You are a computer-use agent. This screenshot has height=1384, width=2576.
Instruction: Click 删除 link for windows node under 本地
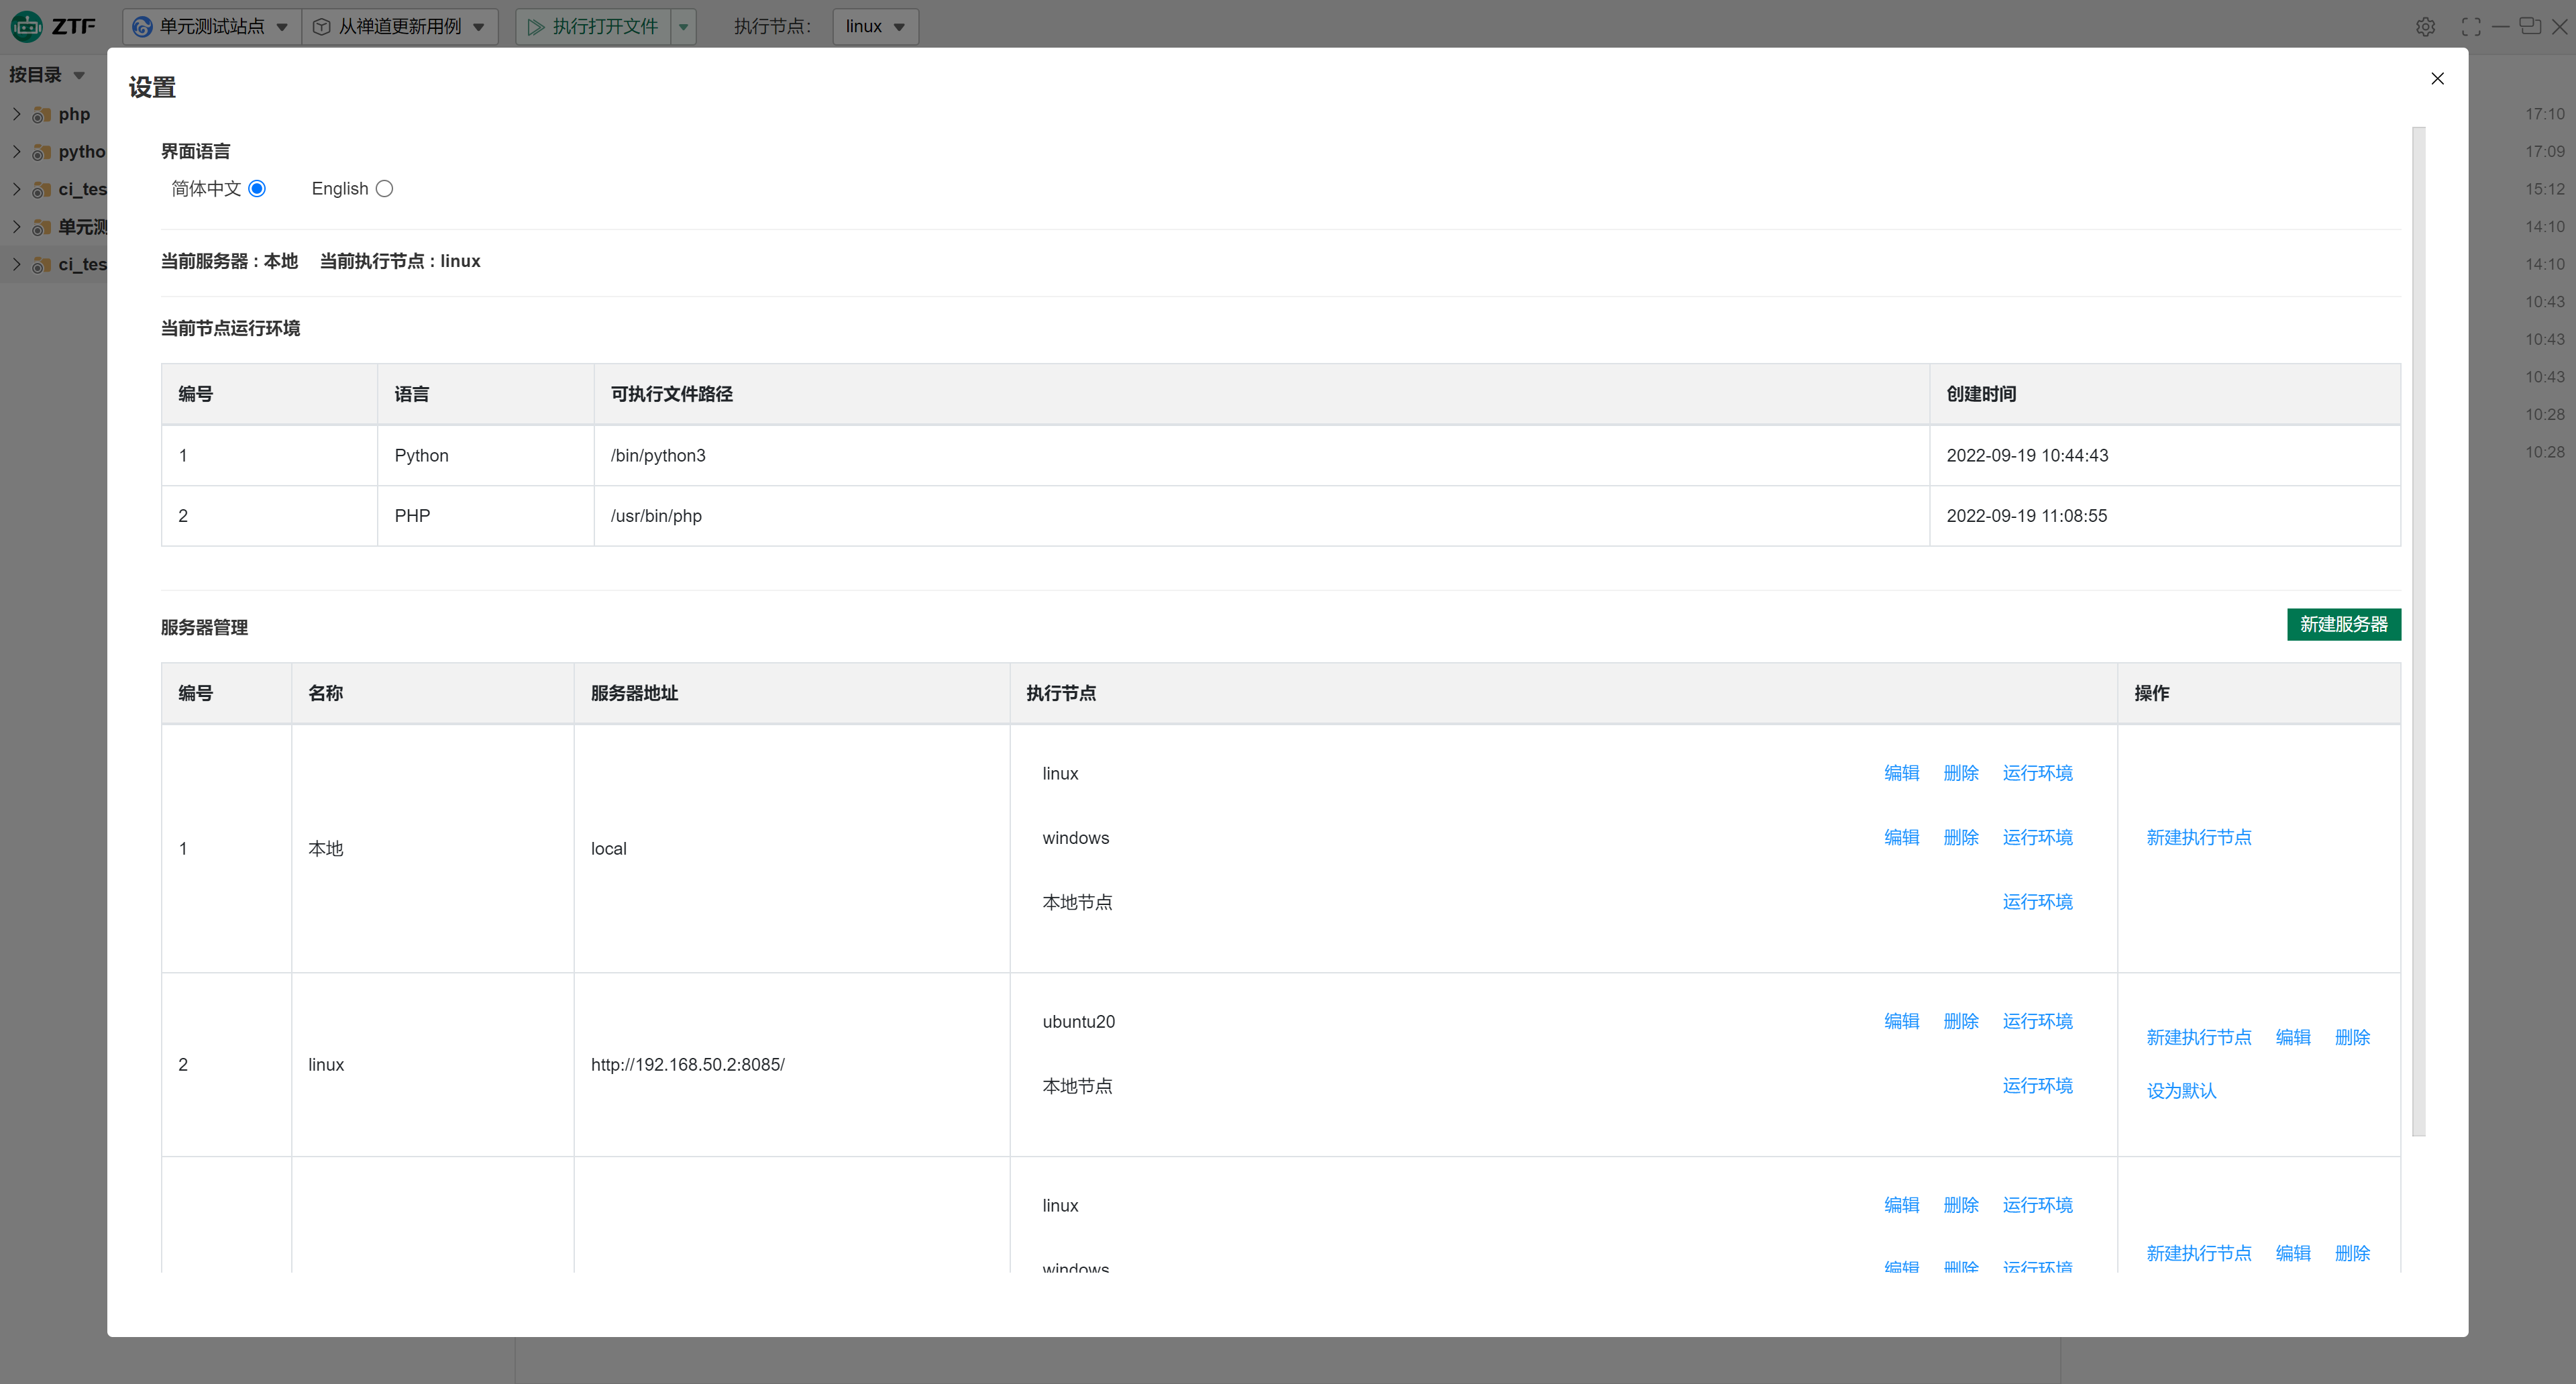pyautogui.click(x=1960, y=837)
